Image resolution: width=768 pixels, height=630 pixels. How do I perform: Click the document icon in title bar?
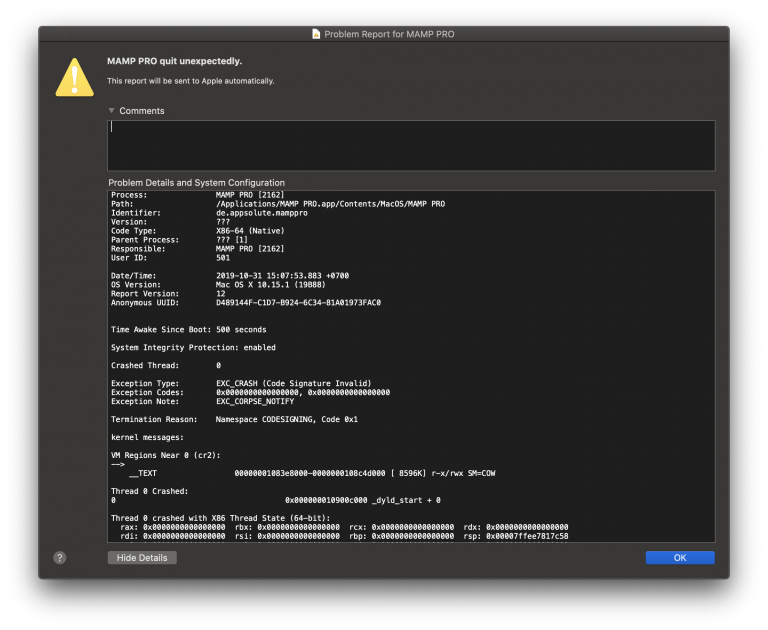[x=316, y=34]
